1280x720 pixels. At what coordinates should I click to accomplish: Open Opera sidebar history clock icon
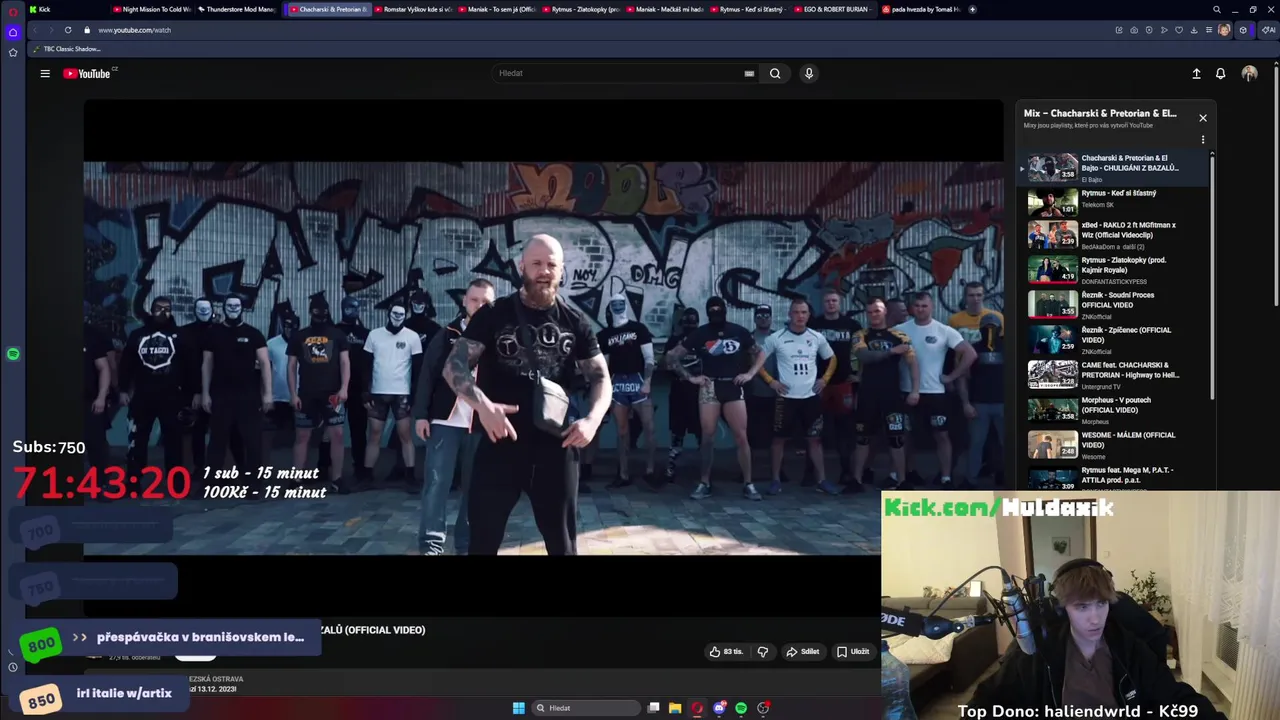tap(13, 667)
